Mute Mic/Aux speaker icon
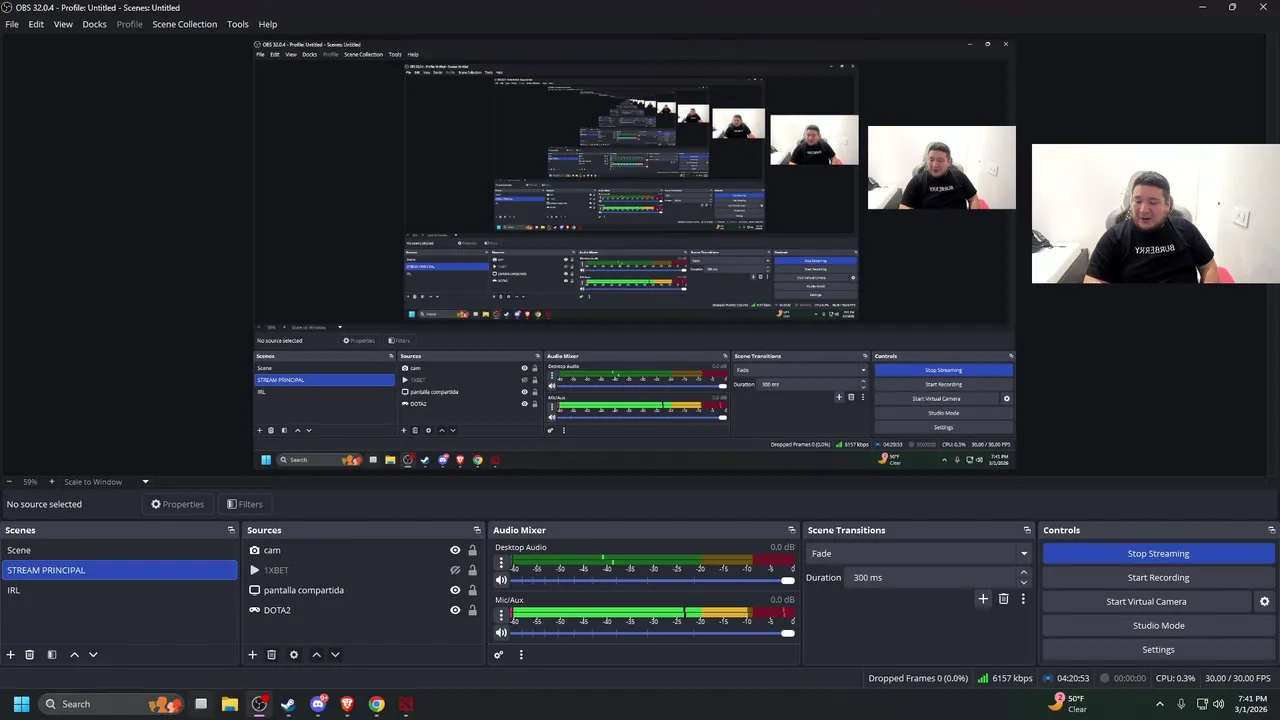The image size is (1280, 720). (x=501, y=632)
